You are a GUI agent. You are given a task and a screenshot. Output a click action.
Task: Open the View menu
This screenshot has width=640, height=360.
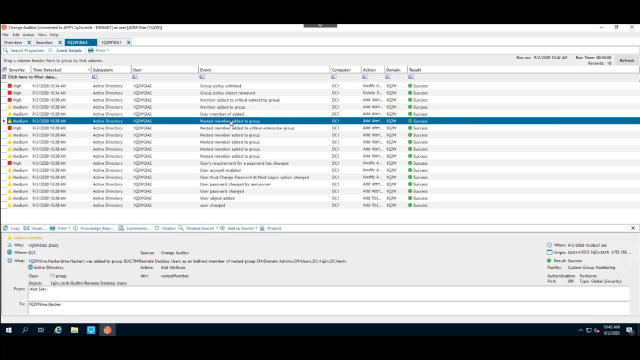point(42,35)
